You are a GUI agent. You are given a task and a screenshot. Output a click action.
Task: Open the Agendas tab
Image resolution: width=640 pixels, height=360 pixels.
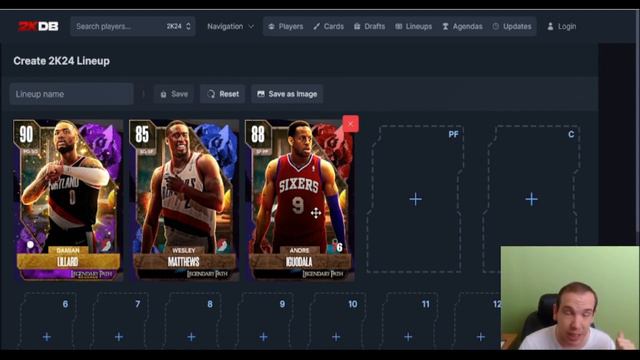point(462,26)
